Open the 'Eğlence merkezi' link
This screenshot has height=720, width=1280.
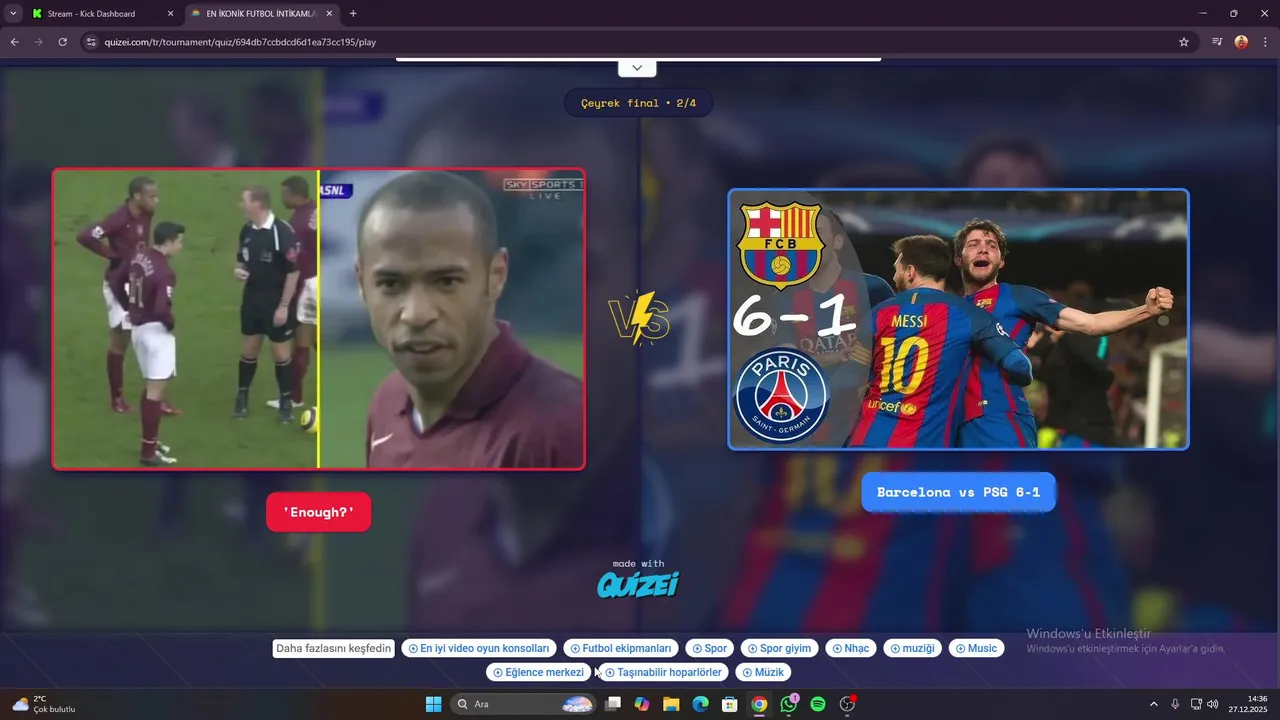[x=538, y=672]
